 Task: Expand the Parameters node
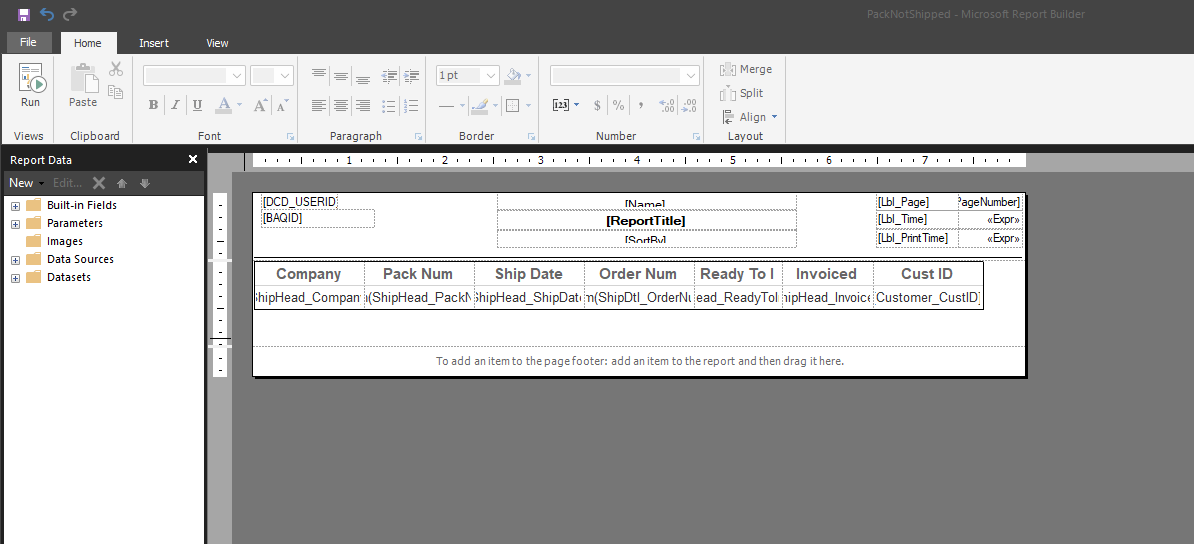(x=15, y=224)
